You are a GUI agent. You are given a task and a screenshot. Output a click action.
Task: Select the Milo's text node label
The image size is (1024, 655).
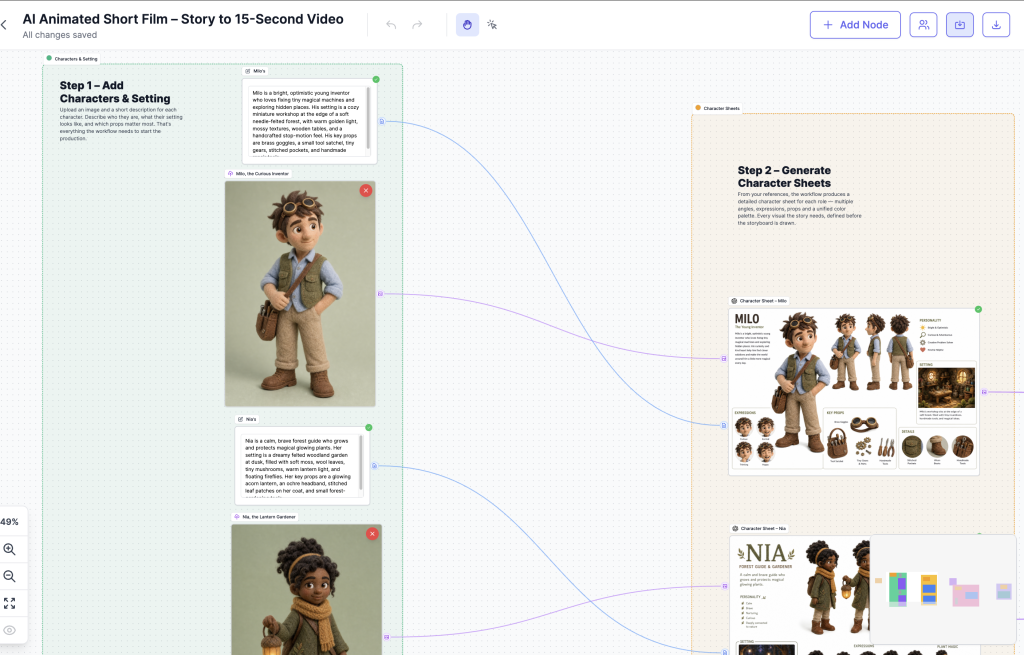(x=255, y=71)
